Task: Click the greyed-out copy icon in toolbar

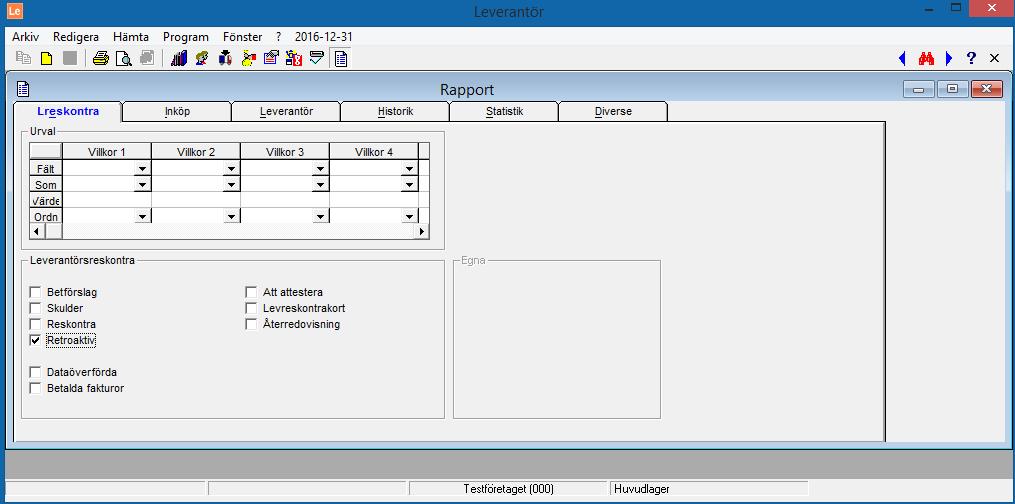Action: point(23,59)
